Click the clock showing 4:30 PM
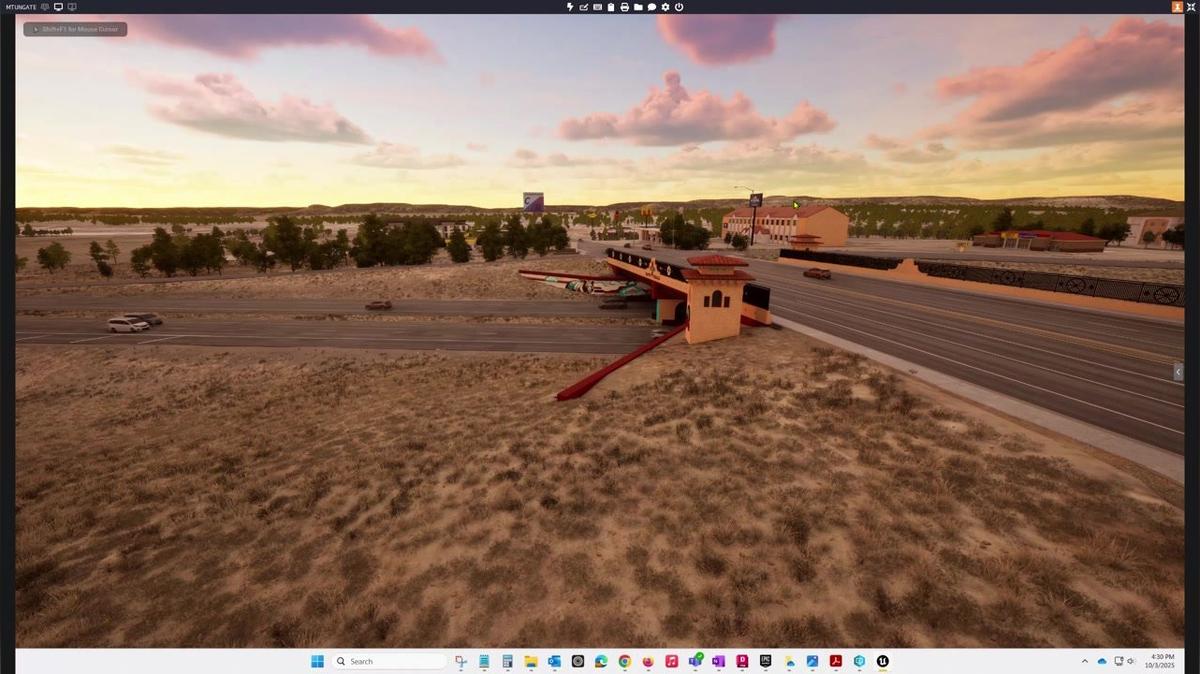 click(1163, 661)
